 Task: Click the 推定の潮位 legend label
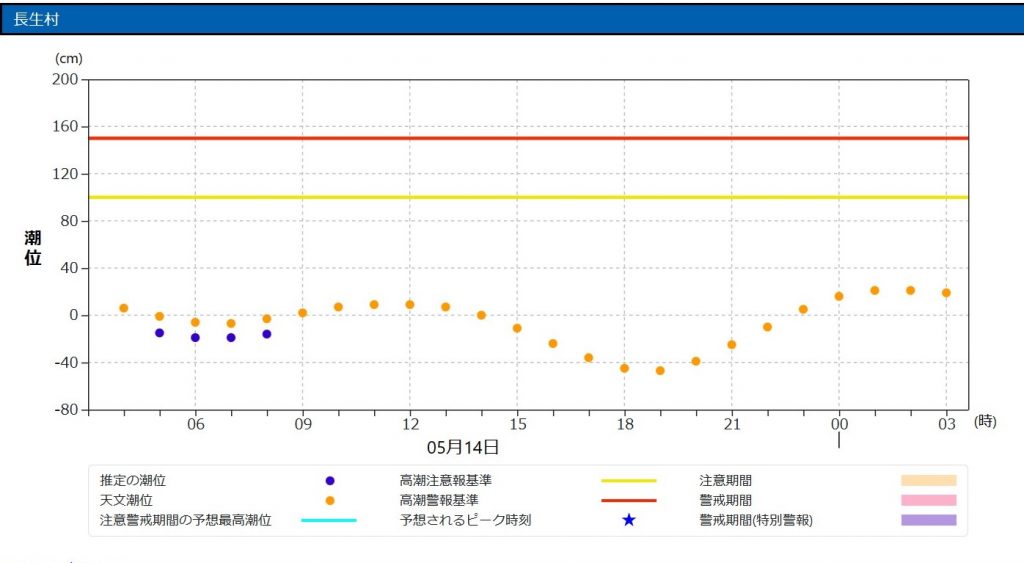[x=133, y=481]
